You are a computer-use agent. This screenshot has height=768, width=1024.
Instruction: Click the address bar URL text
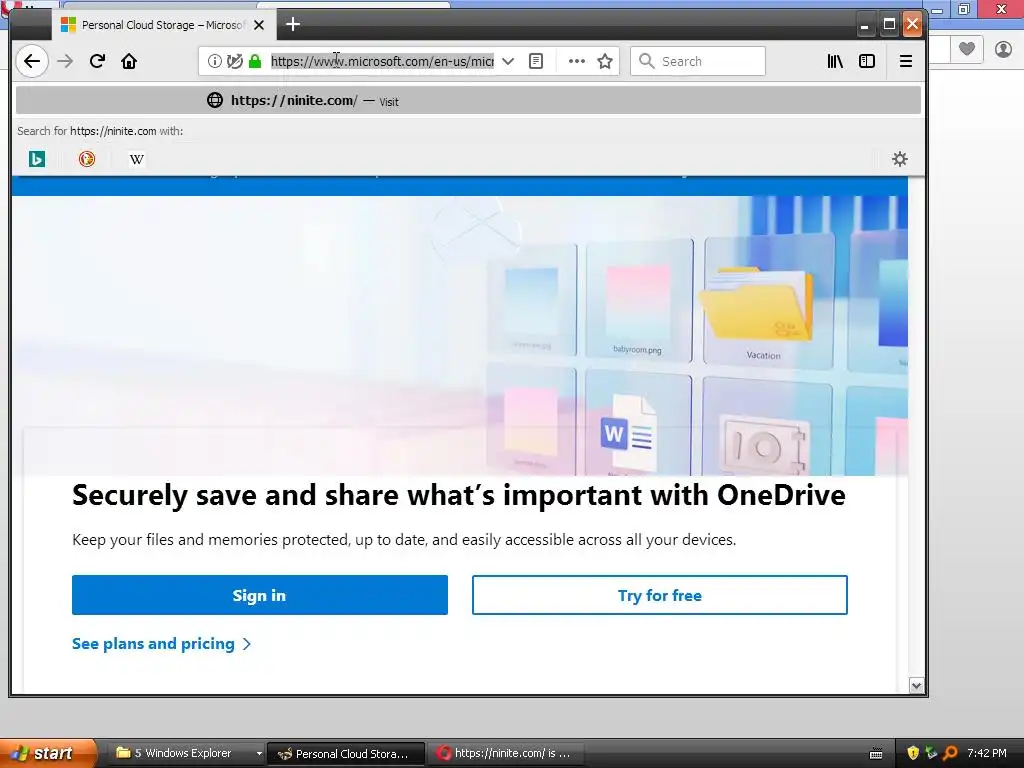[382, 61]
